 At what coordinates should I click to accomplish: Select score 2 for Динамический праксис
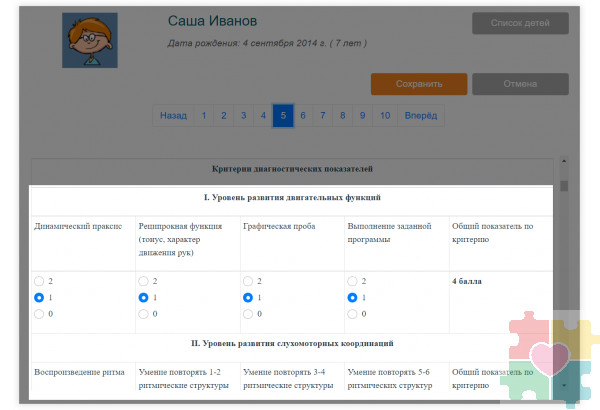point(39,282)
